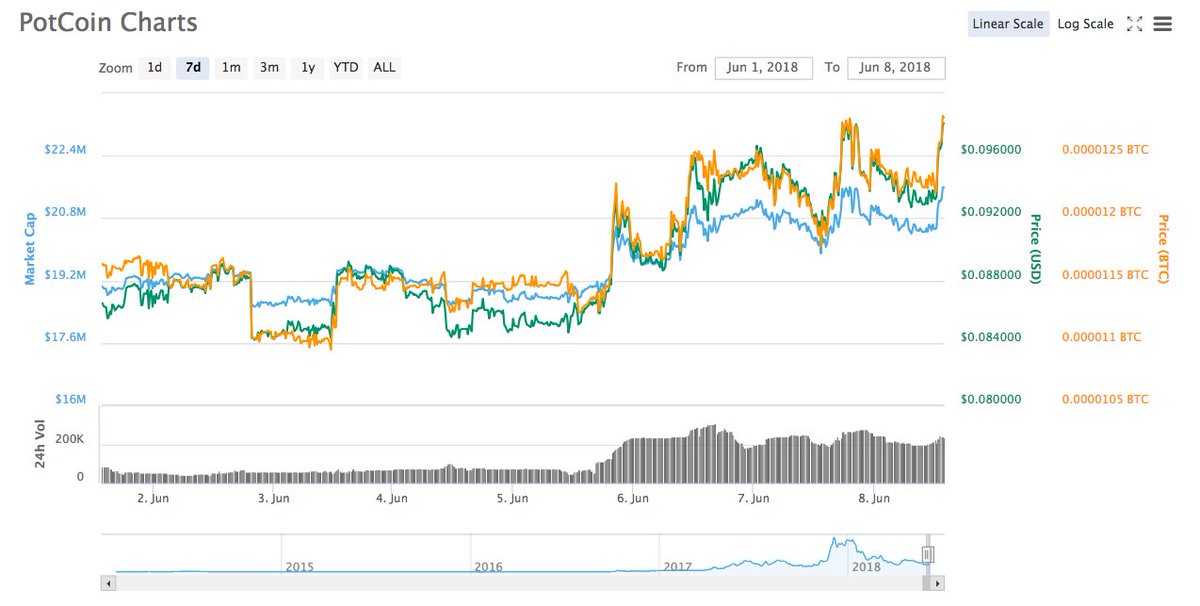The image size is (1200, 606).
Task: Click the $16M market cap label
Action: (69, 399)
